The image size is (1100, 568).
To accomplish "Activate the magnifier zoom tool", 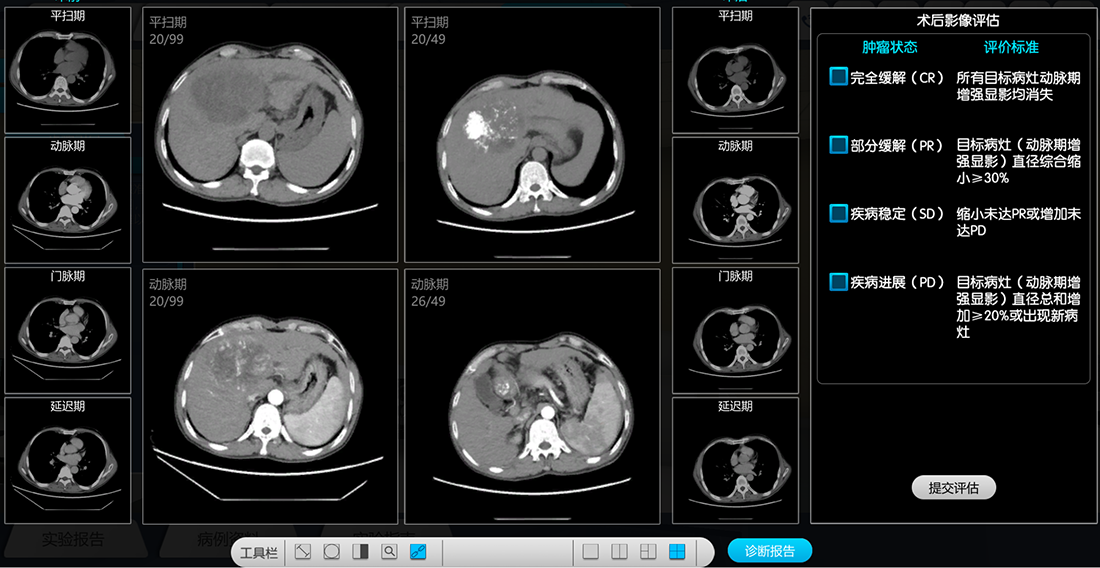I will [390, 552].
